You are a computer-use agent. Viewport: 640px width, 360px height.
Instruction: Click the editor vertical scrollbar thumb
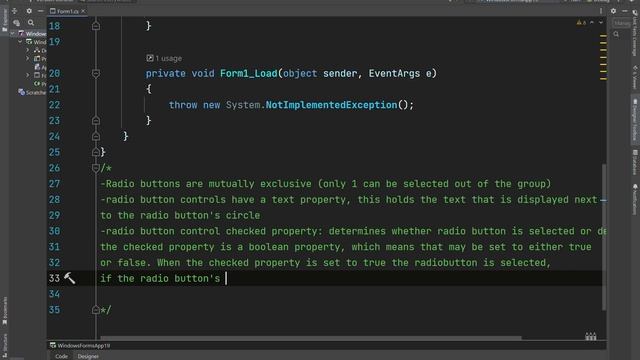pos(604,237)
